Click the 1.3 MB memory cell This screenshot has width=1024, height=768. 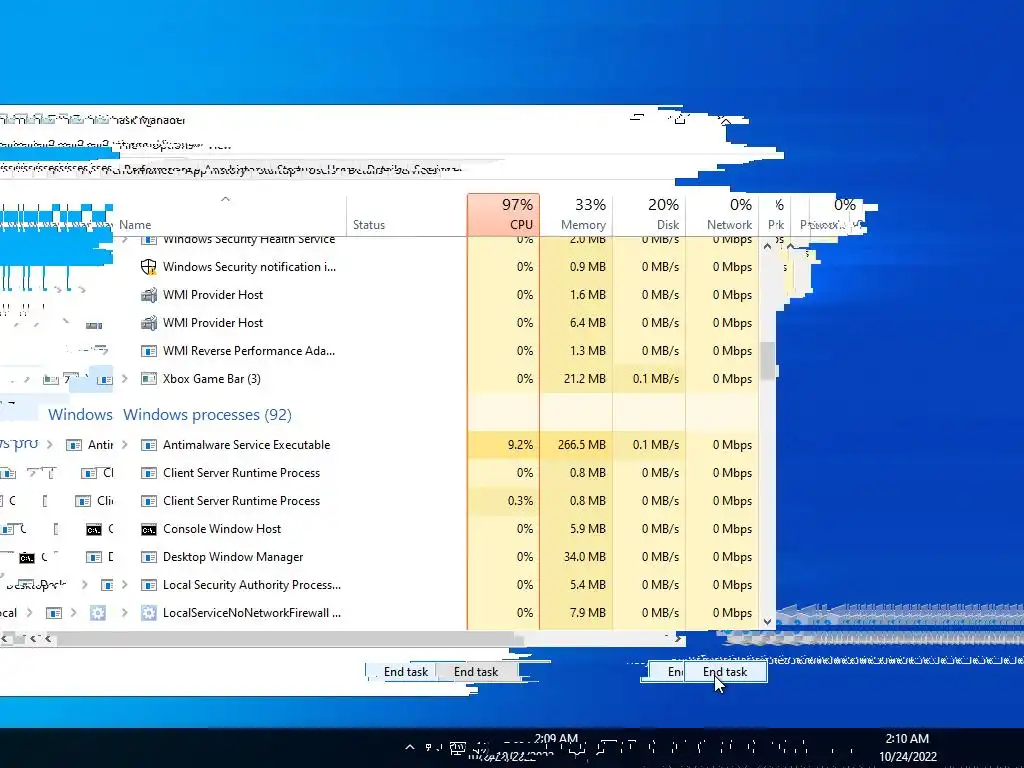pyautogui.click(x=576, y=351)
